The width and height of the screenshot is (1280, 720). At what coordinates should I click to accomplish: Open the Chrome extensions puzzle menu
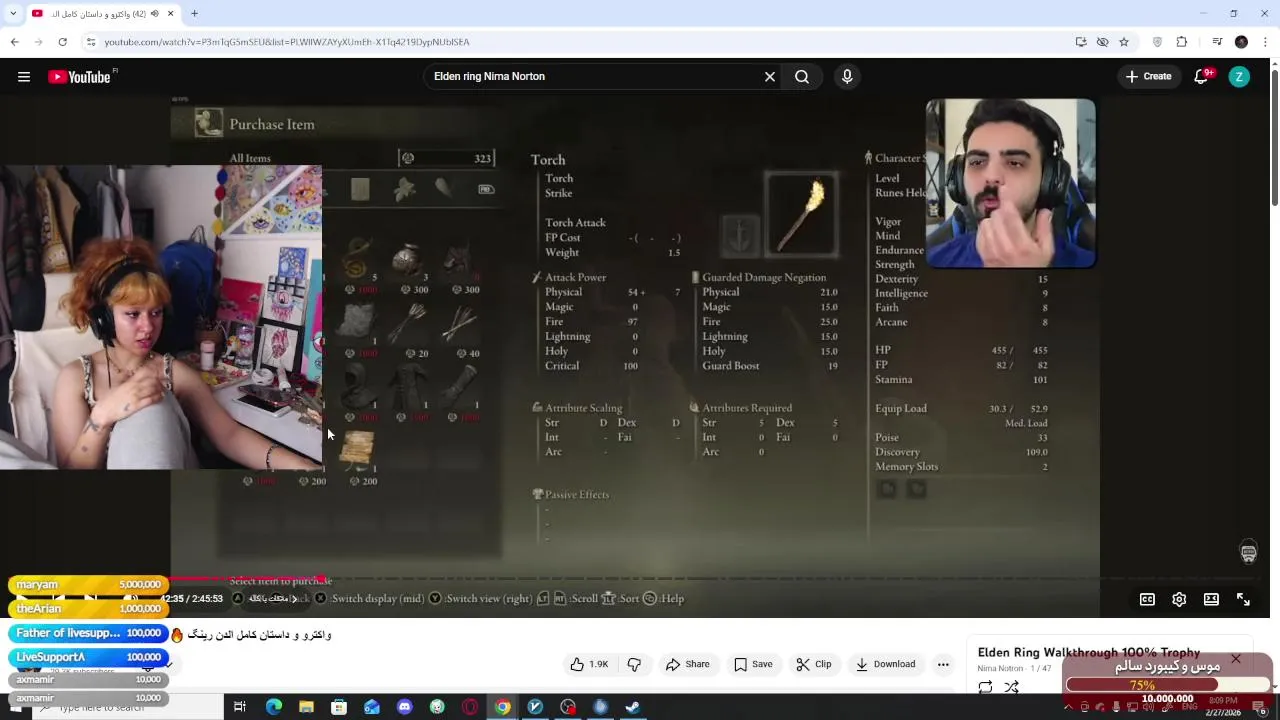click(1182, 42)
